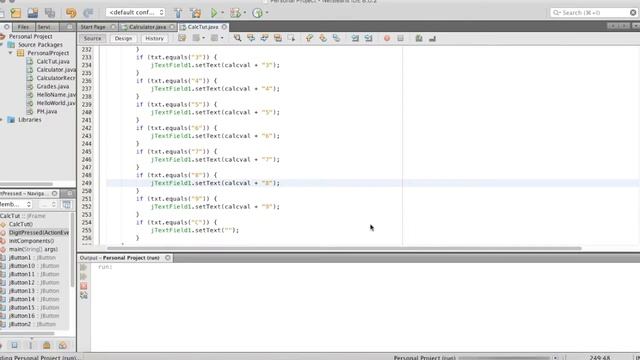Open the Start Page tab
The image size is (640, 360).
coord(93,27)
